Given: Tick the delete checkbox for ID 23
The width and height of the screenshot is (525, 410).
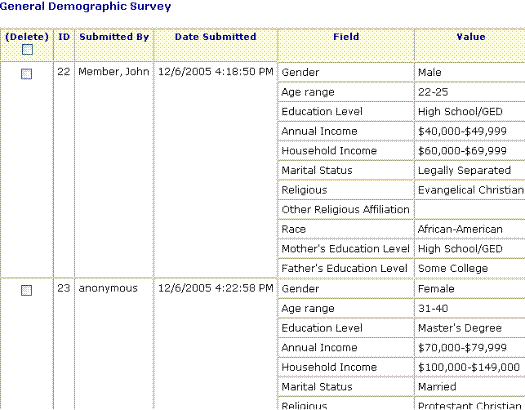Looking at the screenshot, I should [26, 290].
